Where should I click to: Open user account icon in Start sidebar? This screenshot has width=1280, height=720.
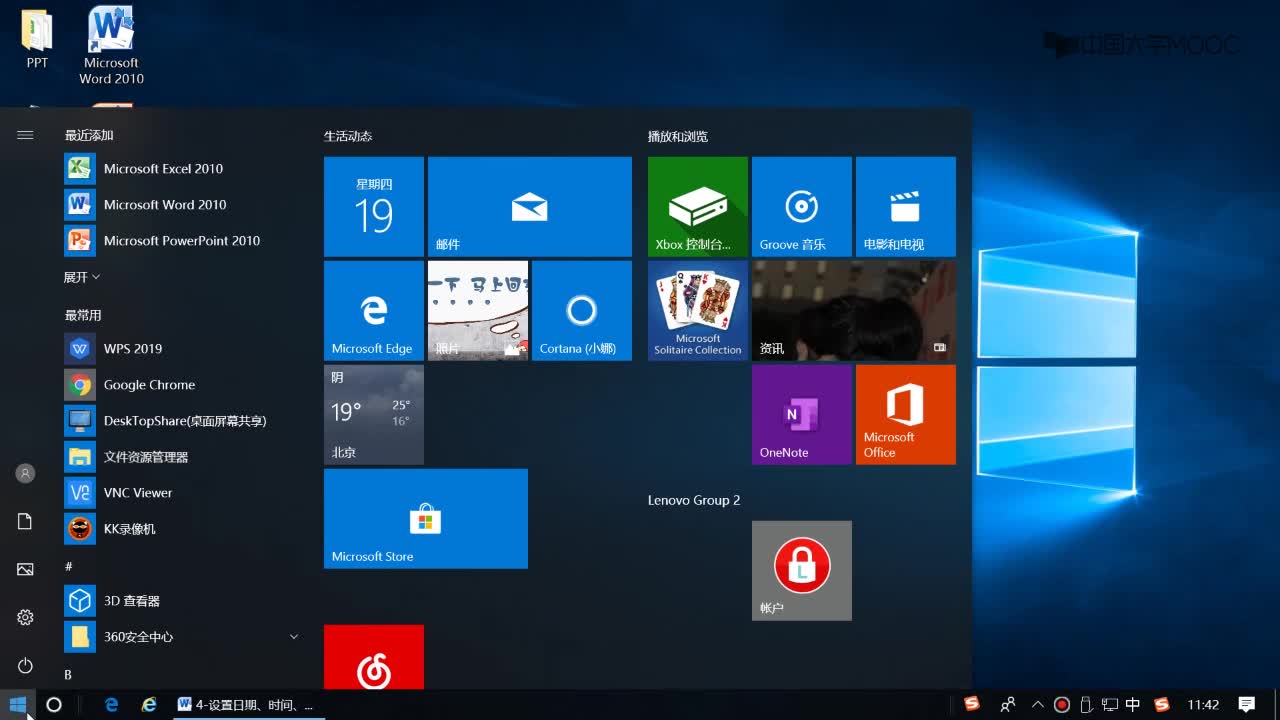(25, 473)
